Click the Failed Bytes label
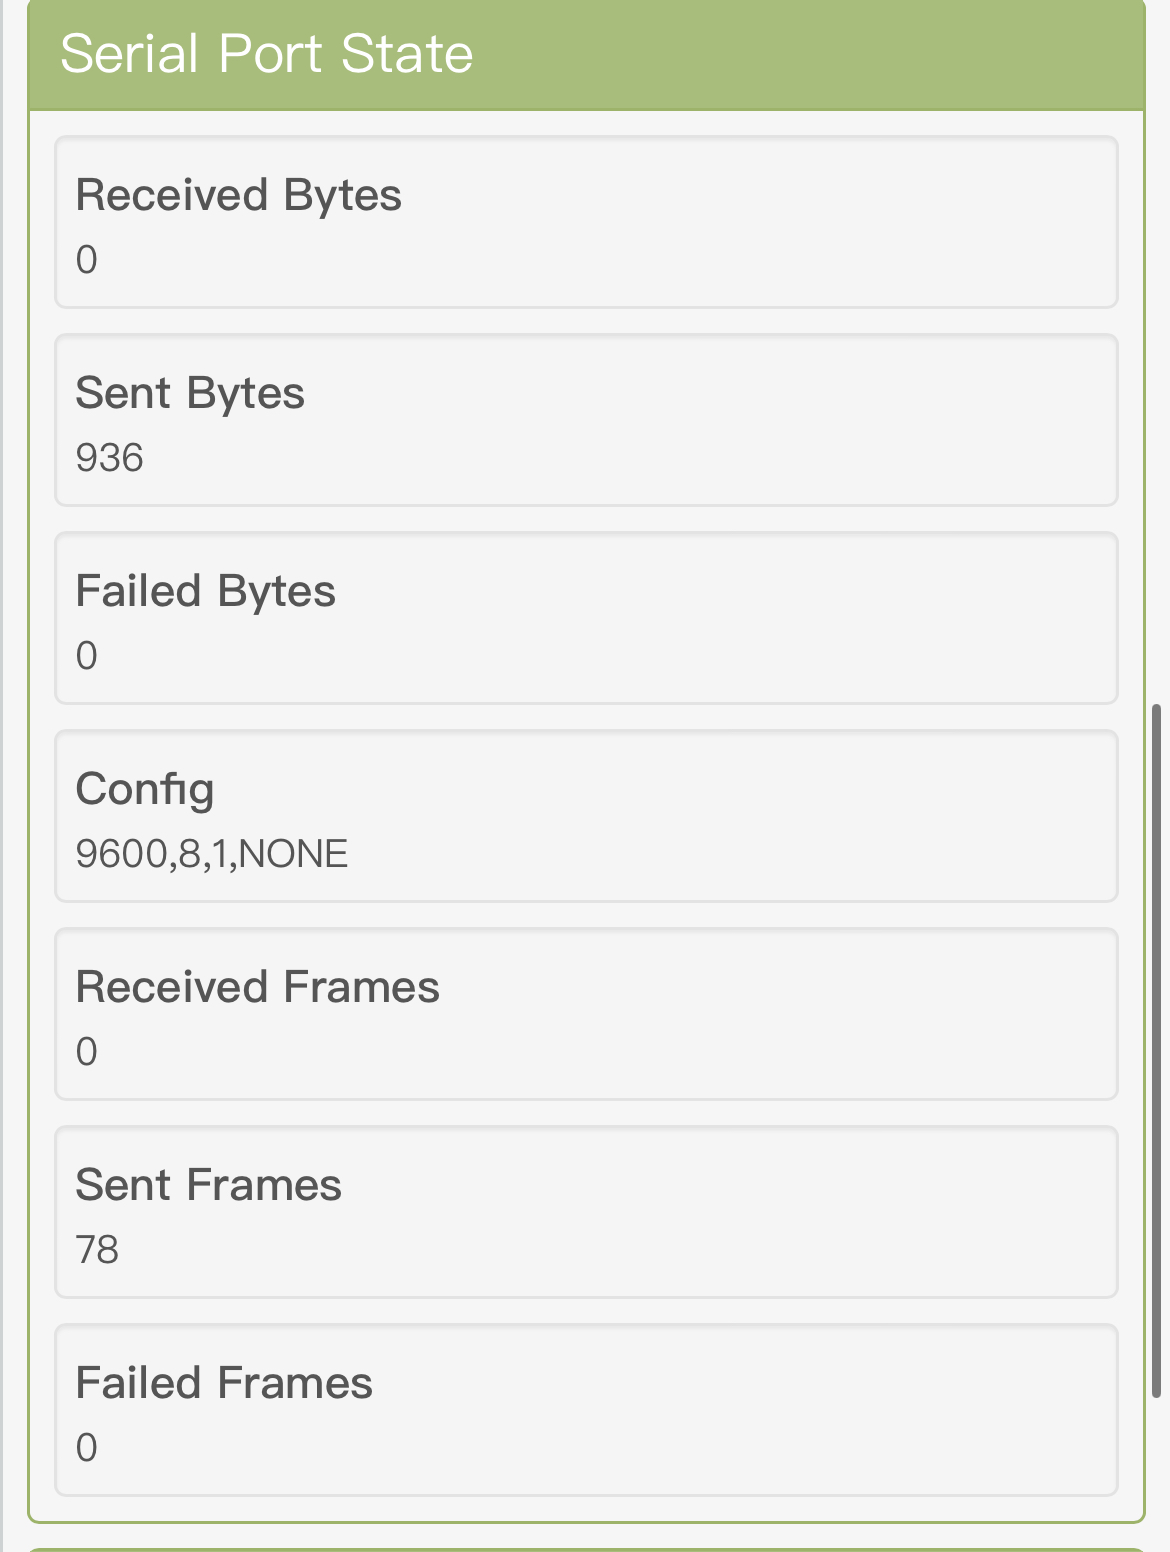Screen dimensions: 1170x1552 coord(206,591)
